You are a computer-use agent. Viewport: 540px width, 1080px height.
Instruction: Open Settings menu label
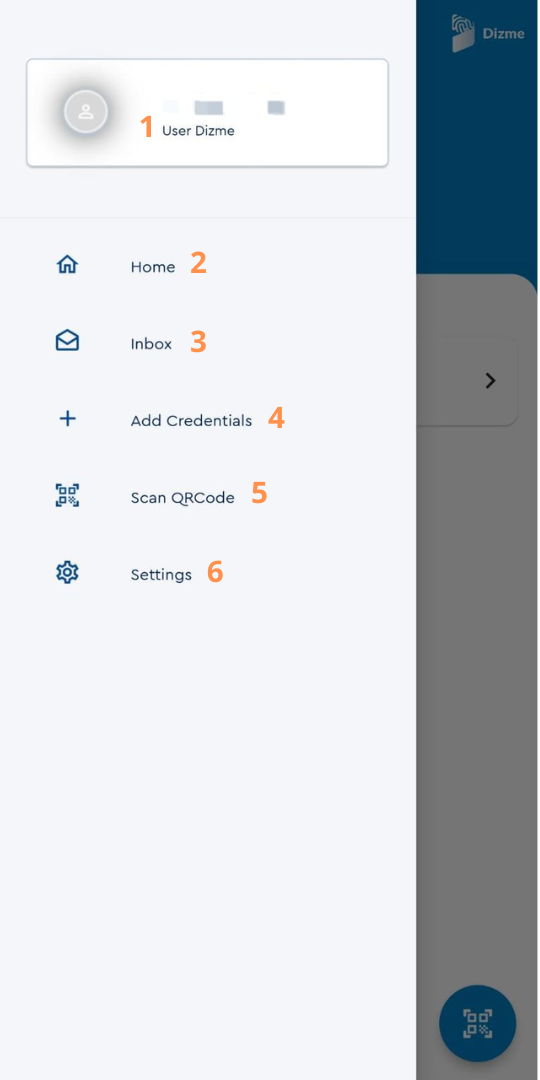coord(161,574)
